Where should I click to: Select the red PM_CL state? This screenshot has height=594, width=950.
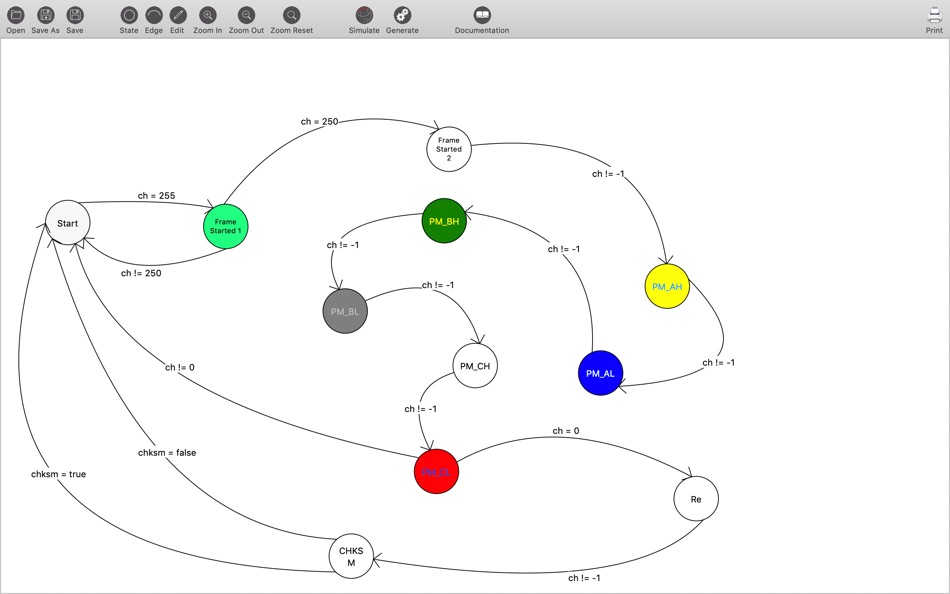point(436,472)
